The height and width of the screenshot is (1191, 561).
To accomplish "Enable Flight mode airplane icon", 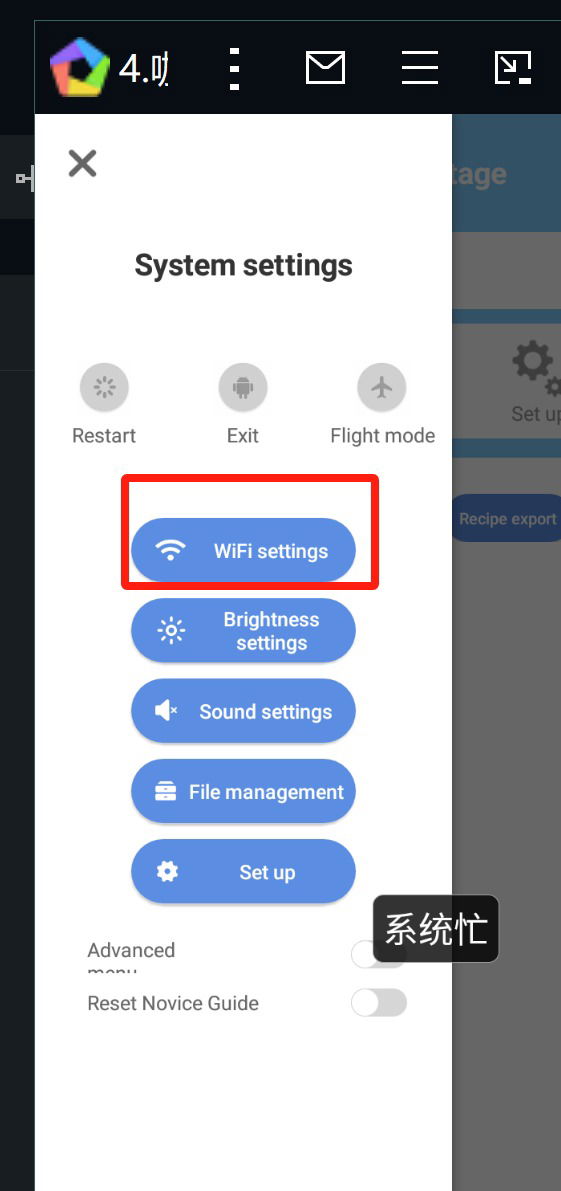I will (382, 387).
